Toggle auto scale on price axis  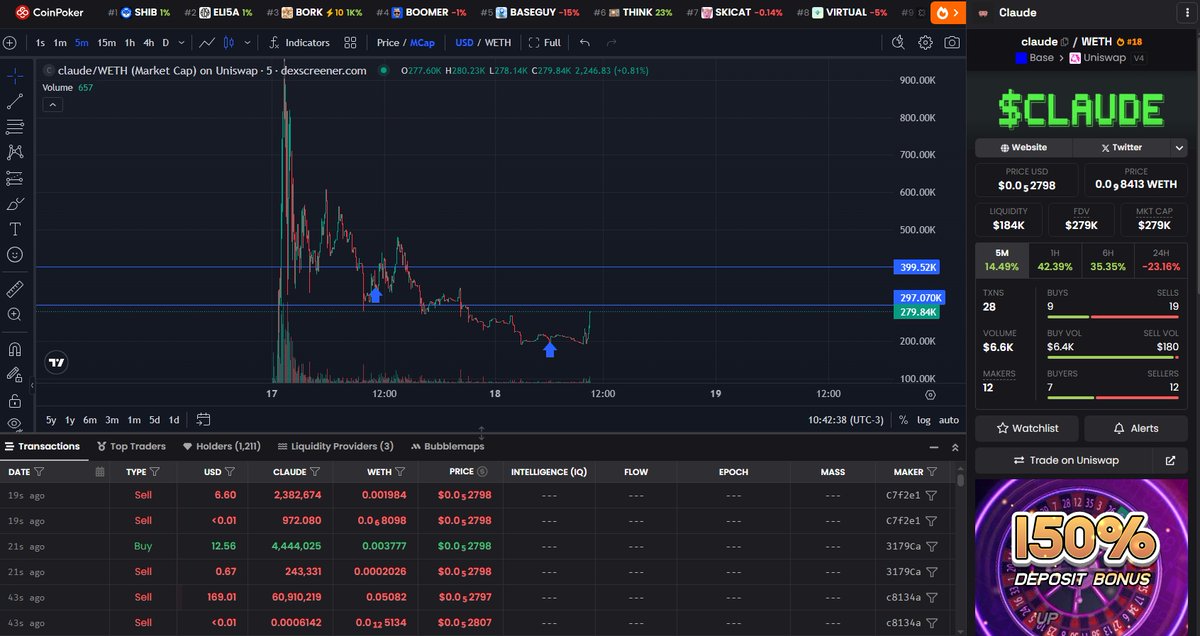[x=949, y=420]
